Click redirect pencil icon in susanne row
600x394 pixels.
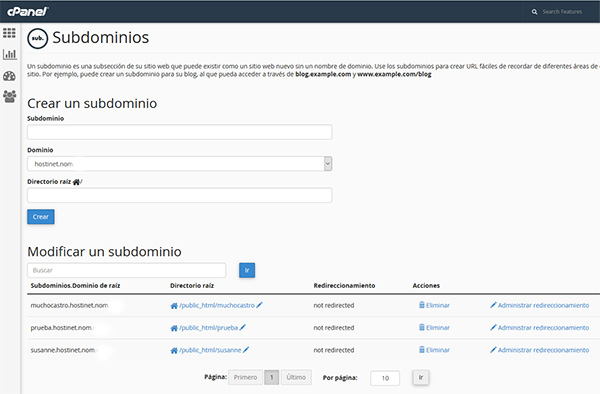[x=493, y=350]
